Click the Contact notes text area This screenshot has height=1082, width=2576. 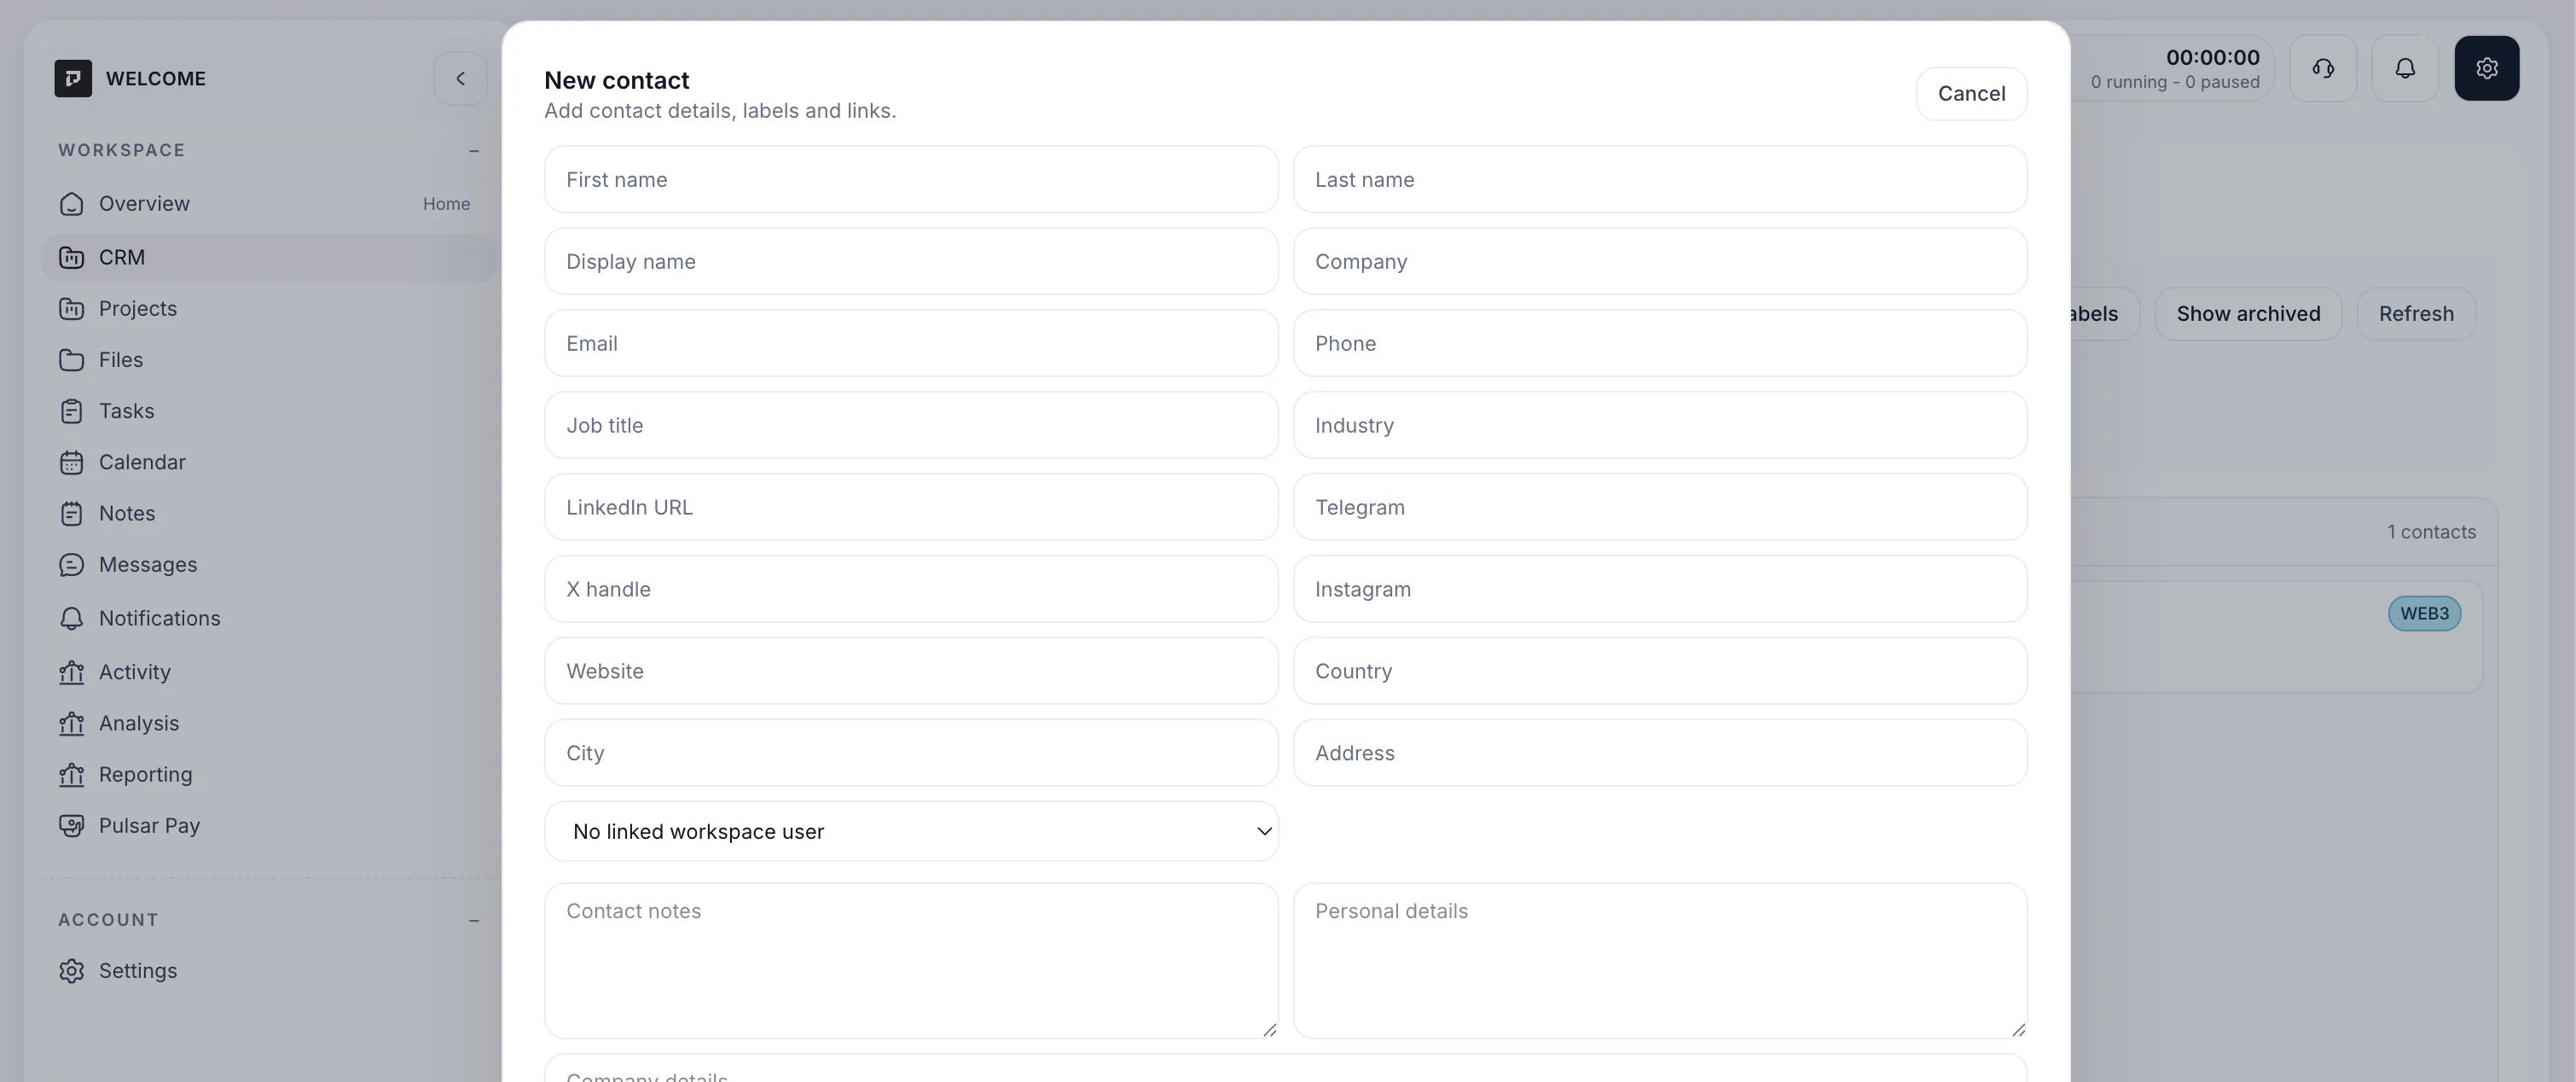pyautogui.click(x=911, y=961)
